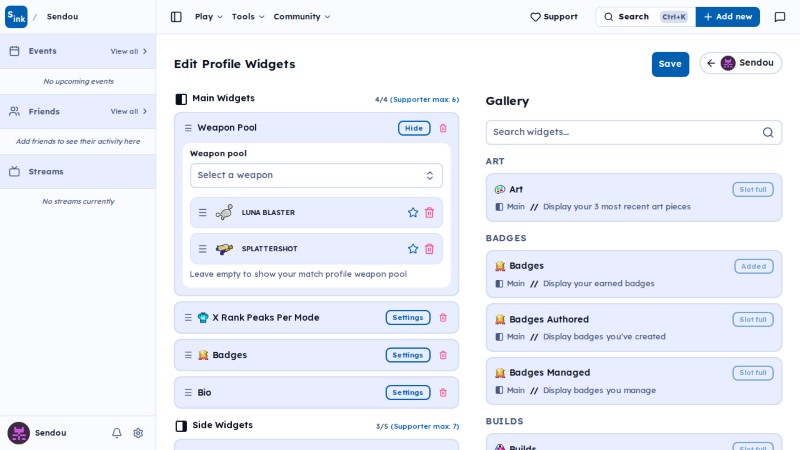Click Added on Badges gallery card
The height and width of the screenshot is (450, 800).
(754, 266)
